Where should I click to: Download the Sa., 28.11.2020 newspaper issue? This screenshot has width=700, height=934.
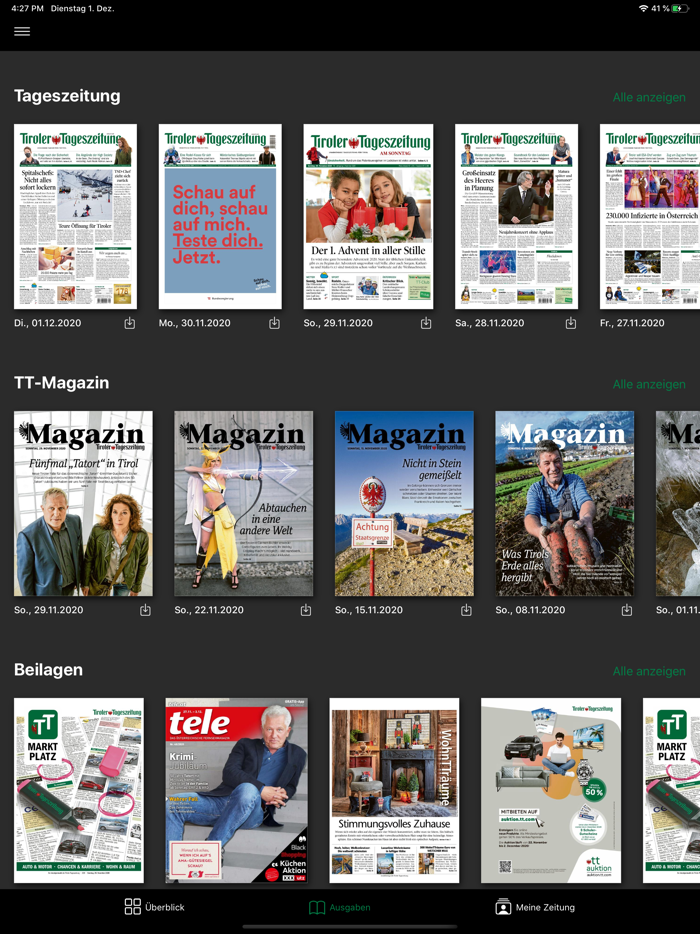(571, 323)
